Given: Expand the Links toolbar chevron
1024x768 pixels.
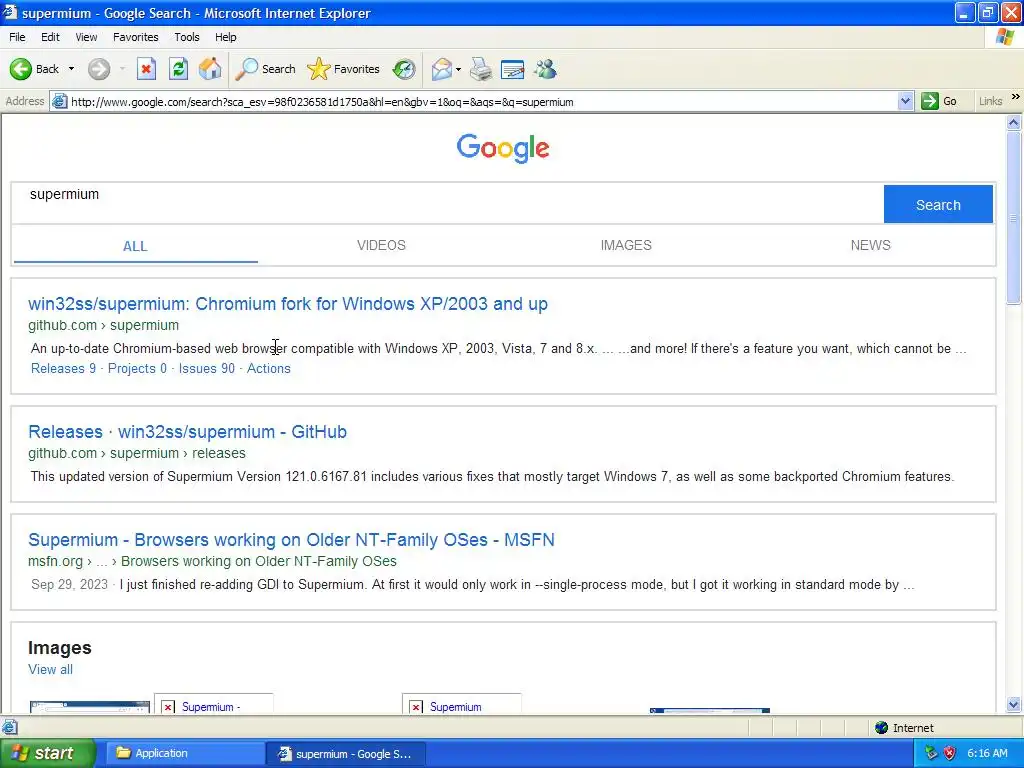Looking at the screenshot, I should 1016,97.
